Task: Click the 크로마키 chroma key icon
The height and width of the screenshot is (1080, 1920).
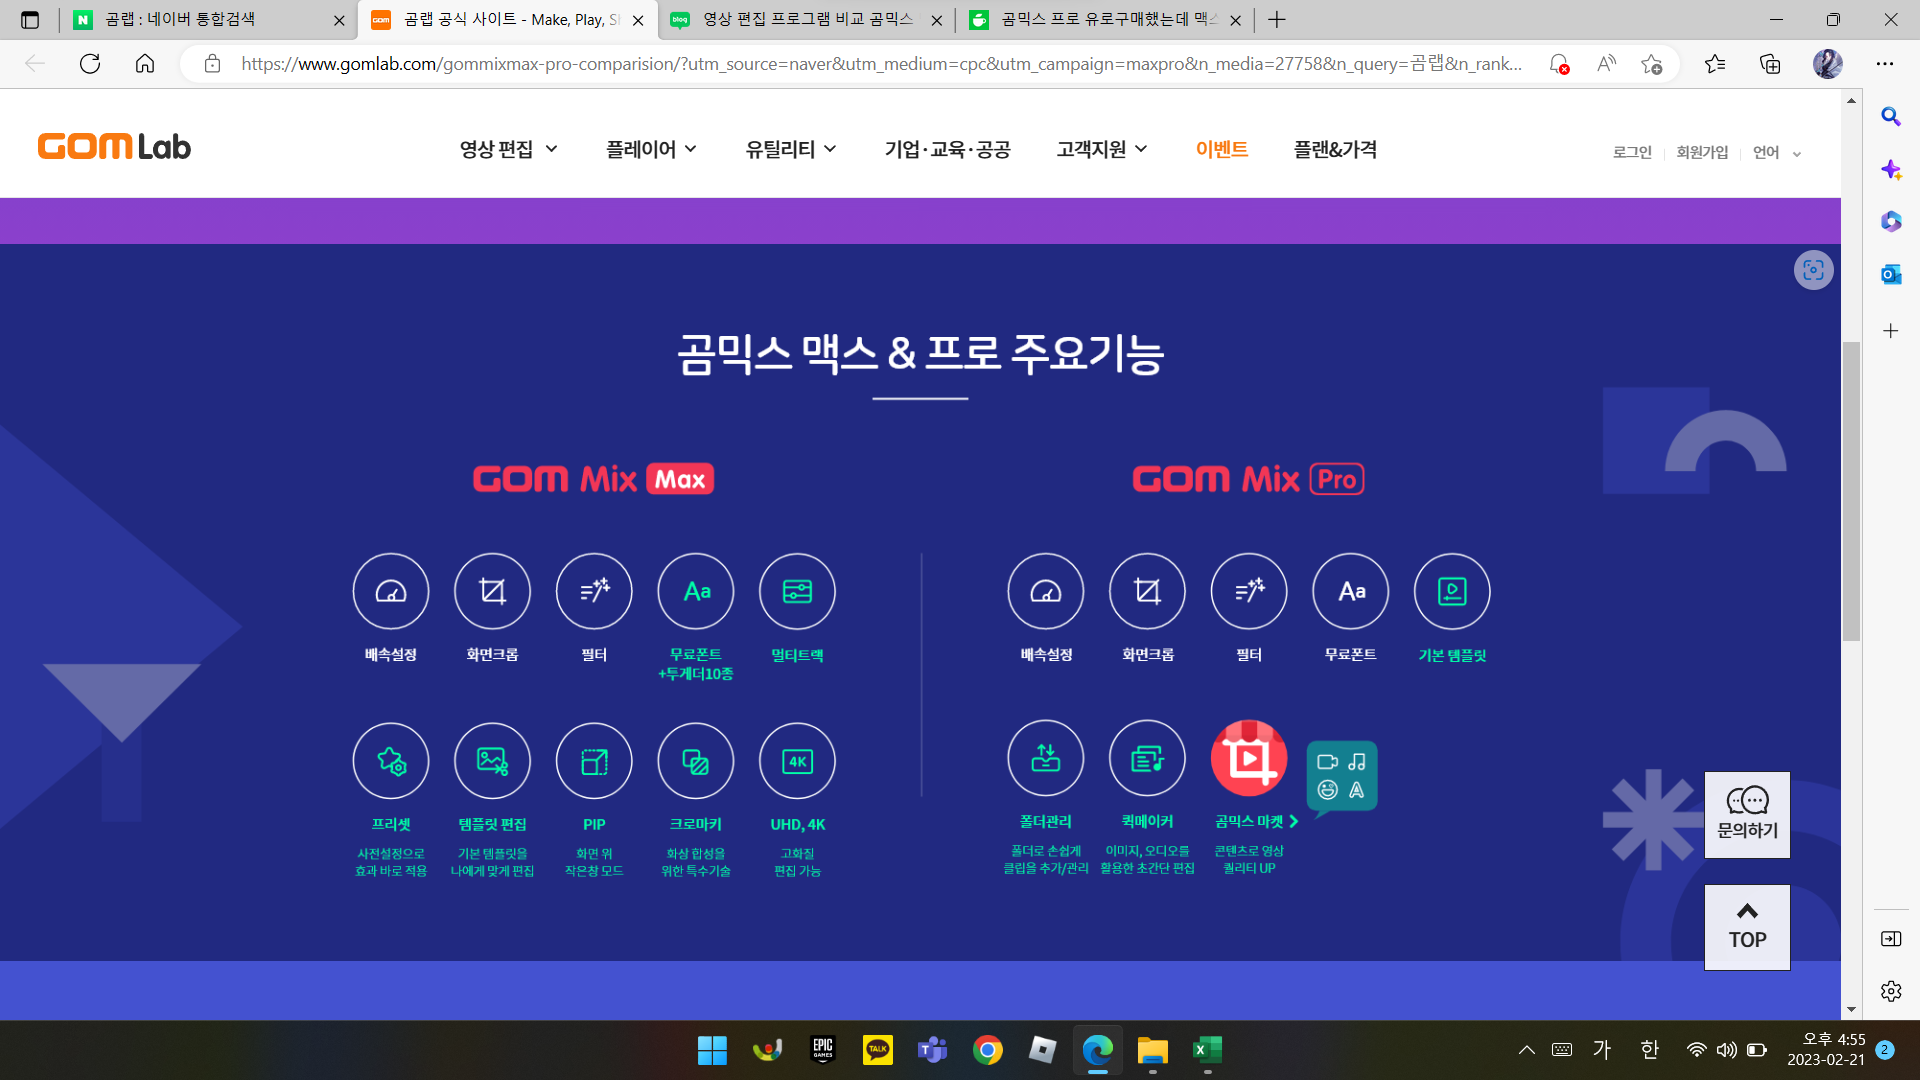Action: point(696,761)
